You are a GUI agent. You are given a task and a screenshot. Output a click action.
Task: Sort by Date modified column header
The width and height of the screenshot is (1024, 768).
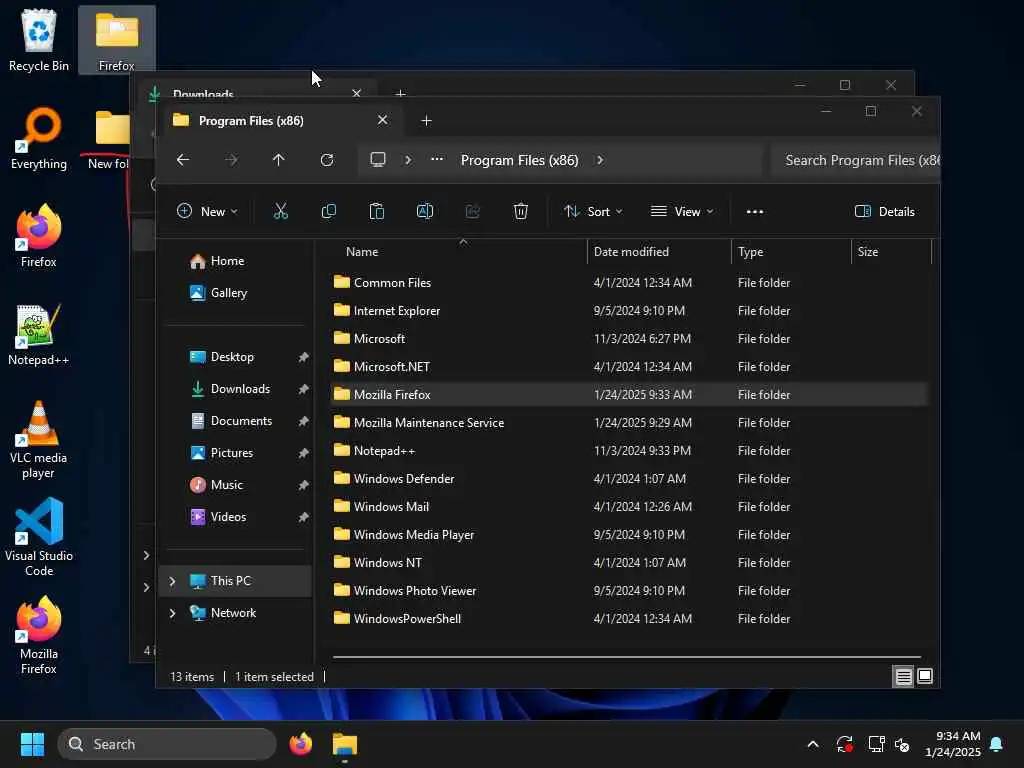point(659,251)
